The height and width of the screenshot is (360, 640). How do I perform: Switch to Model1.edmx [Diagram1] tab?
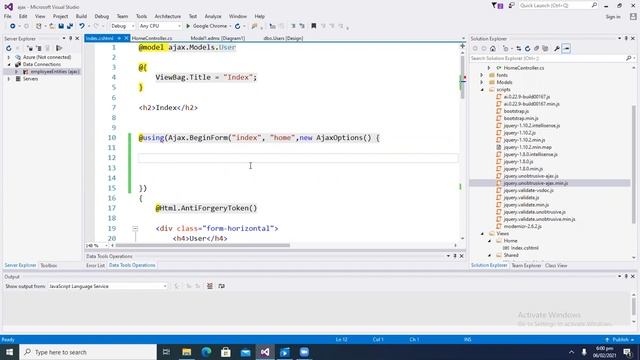click(x=218, y=38)
